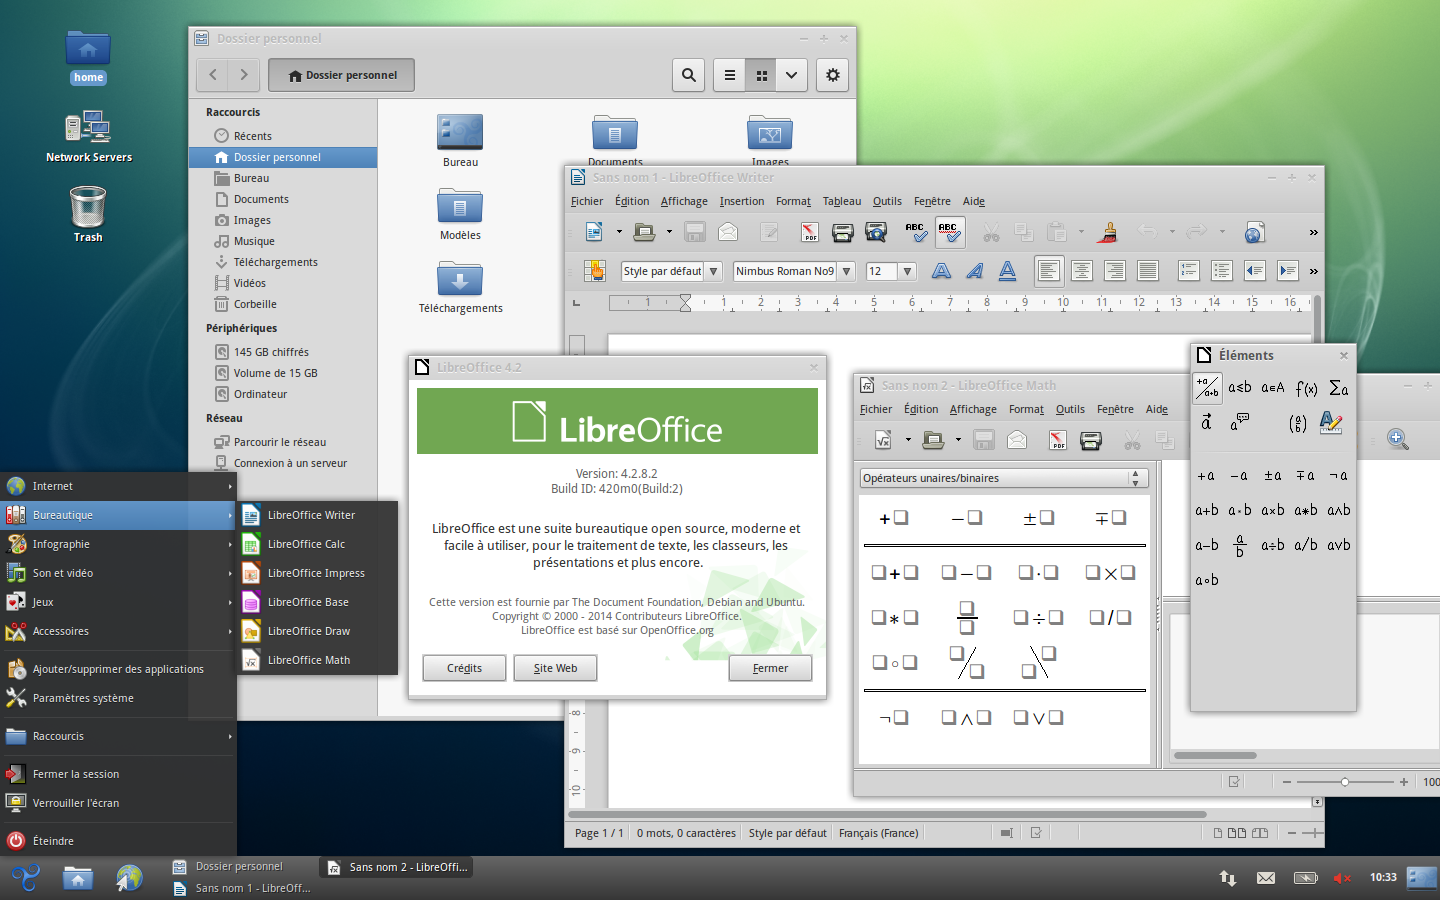Select Unary/Binary Operators category in Éléments panel
The image size is (1440, 900).
(x=1207, y=387)
